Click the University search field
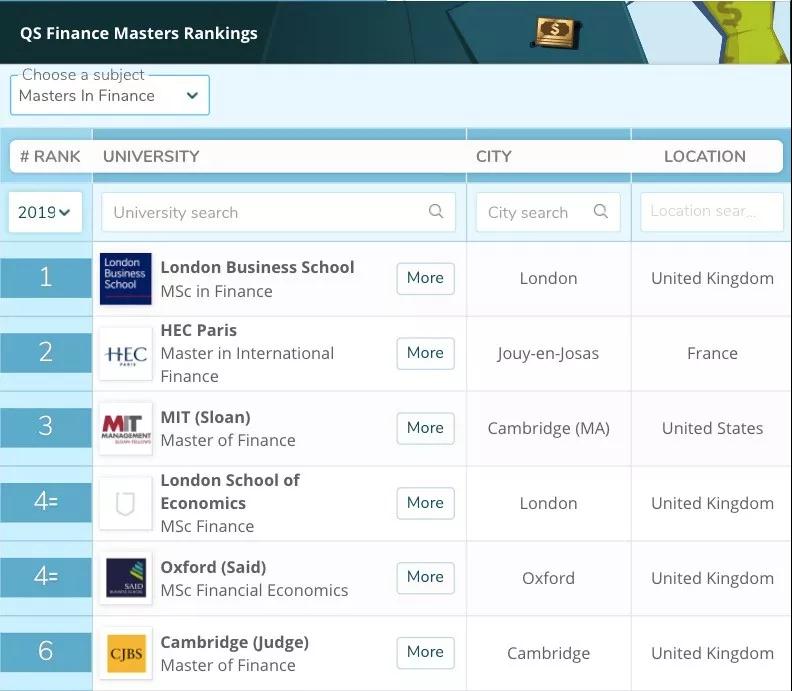Viewport: 792px width, 691px height. [278, 212]
